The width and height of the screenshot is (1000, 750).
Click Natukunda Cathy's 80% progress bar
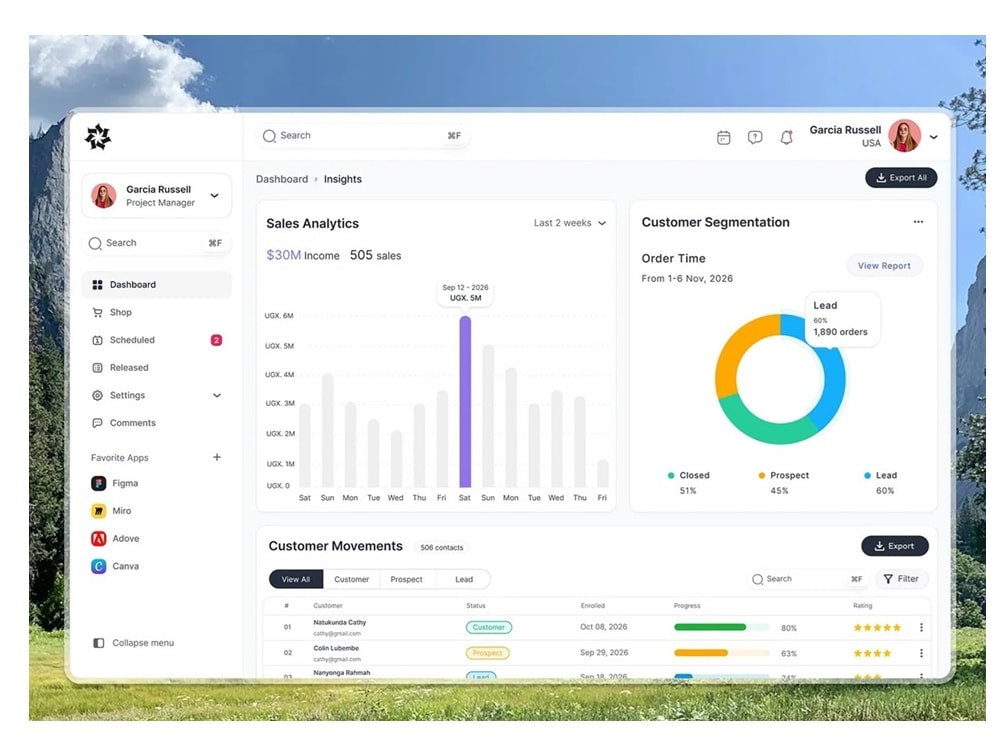coord(721,628)
